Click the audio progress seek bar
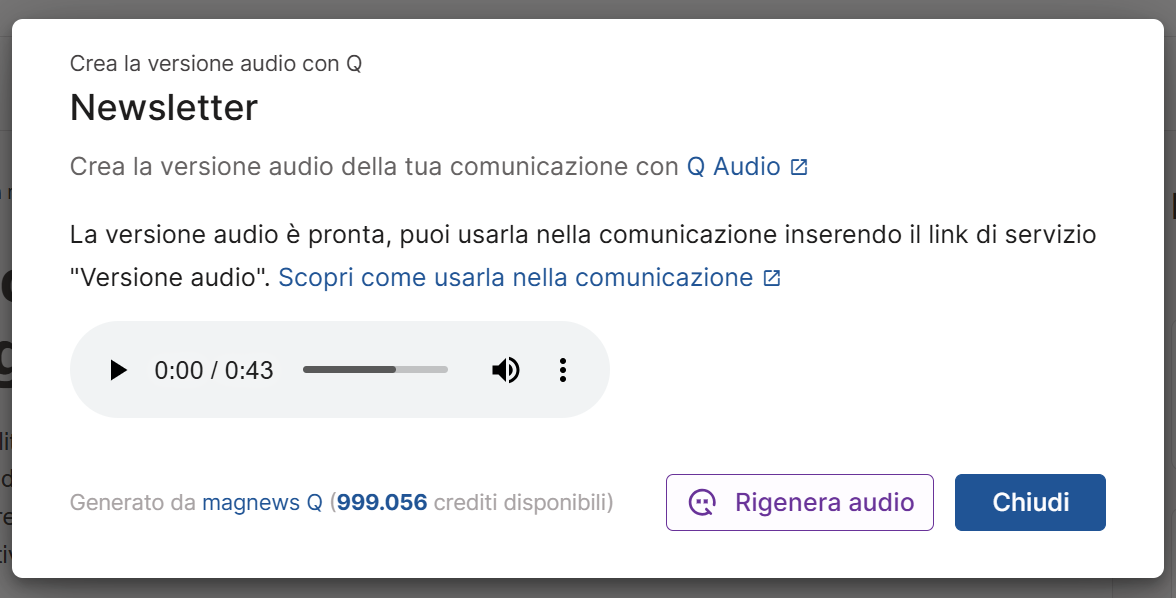Image resolution: width=1176 pixels, height=598 pixels. click(x=375, y=370)
